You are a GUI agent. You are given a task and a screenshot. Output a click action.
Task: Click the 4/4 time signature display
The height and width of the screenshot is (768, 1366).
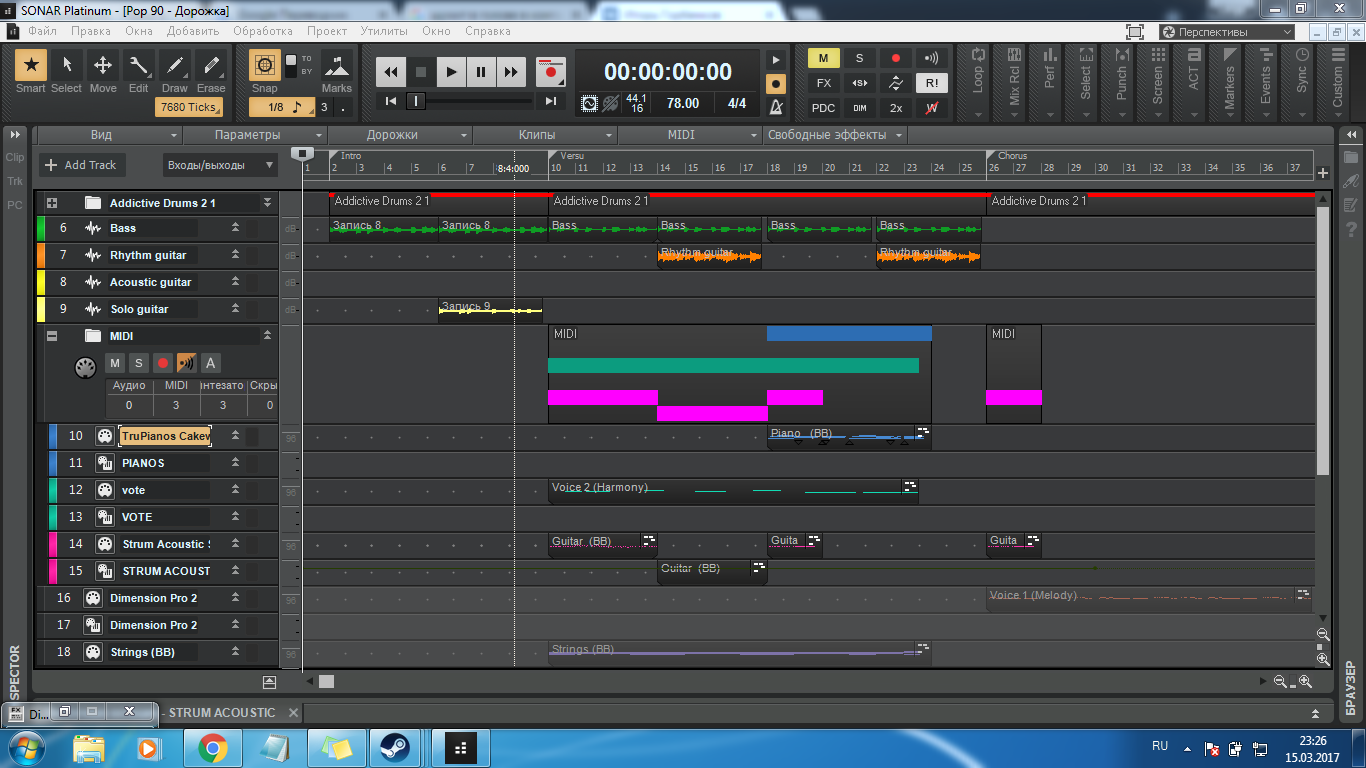click(737, 103)
